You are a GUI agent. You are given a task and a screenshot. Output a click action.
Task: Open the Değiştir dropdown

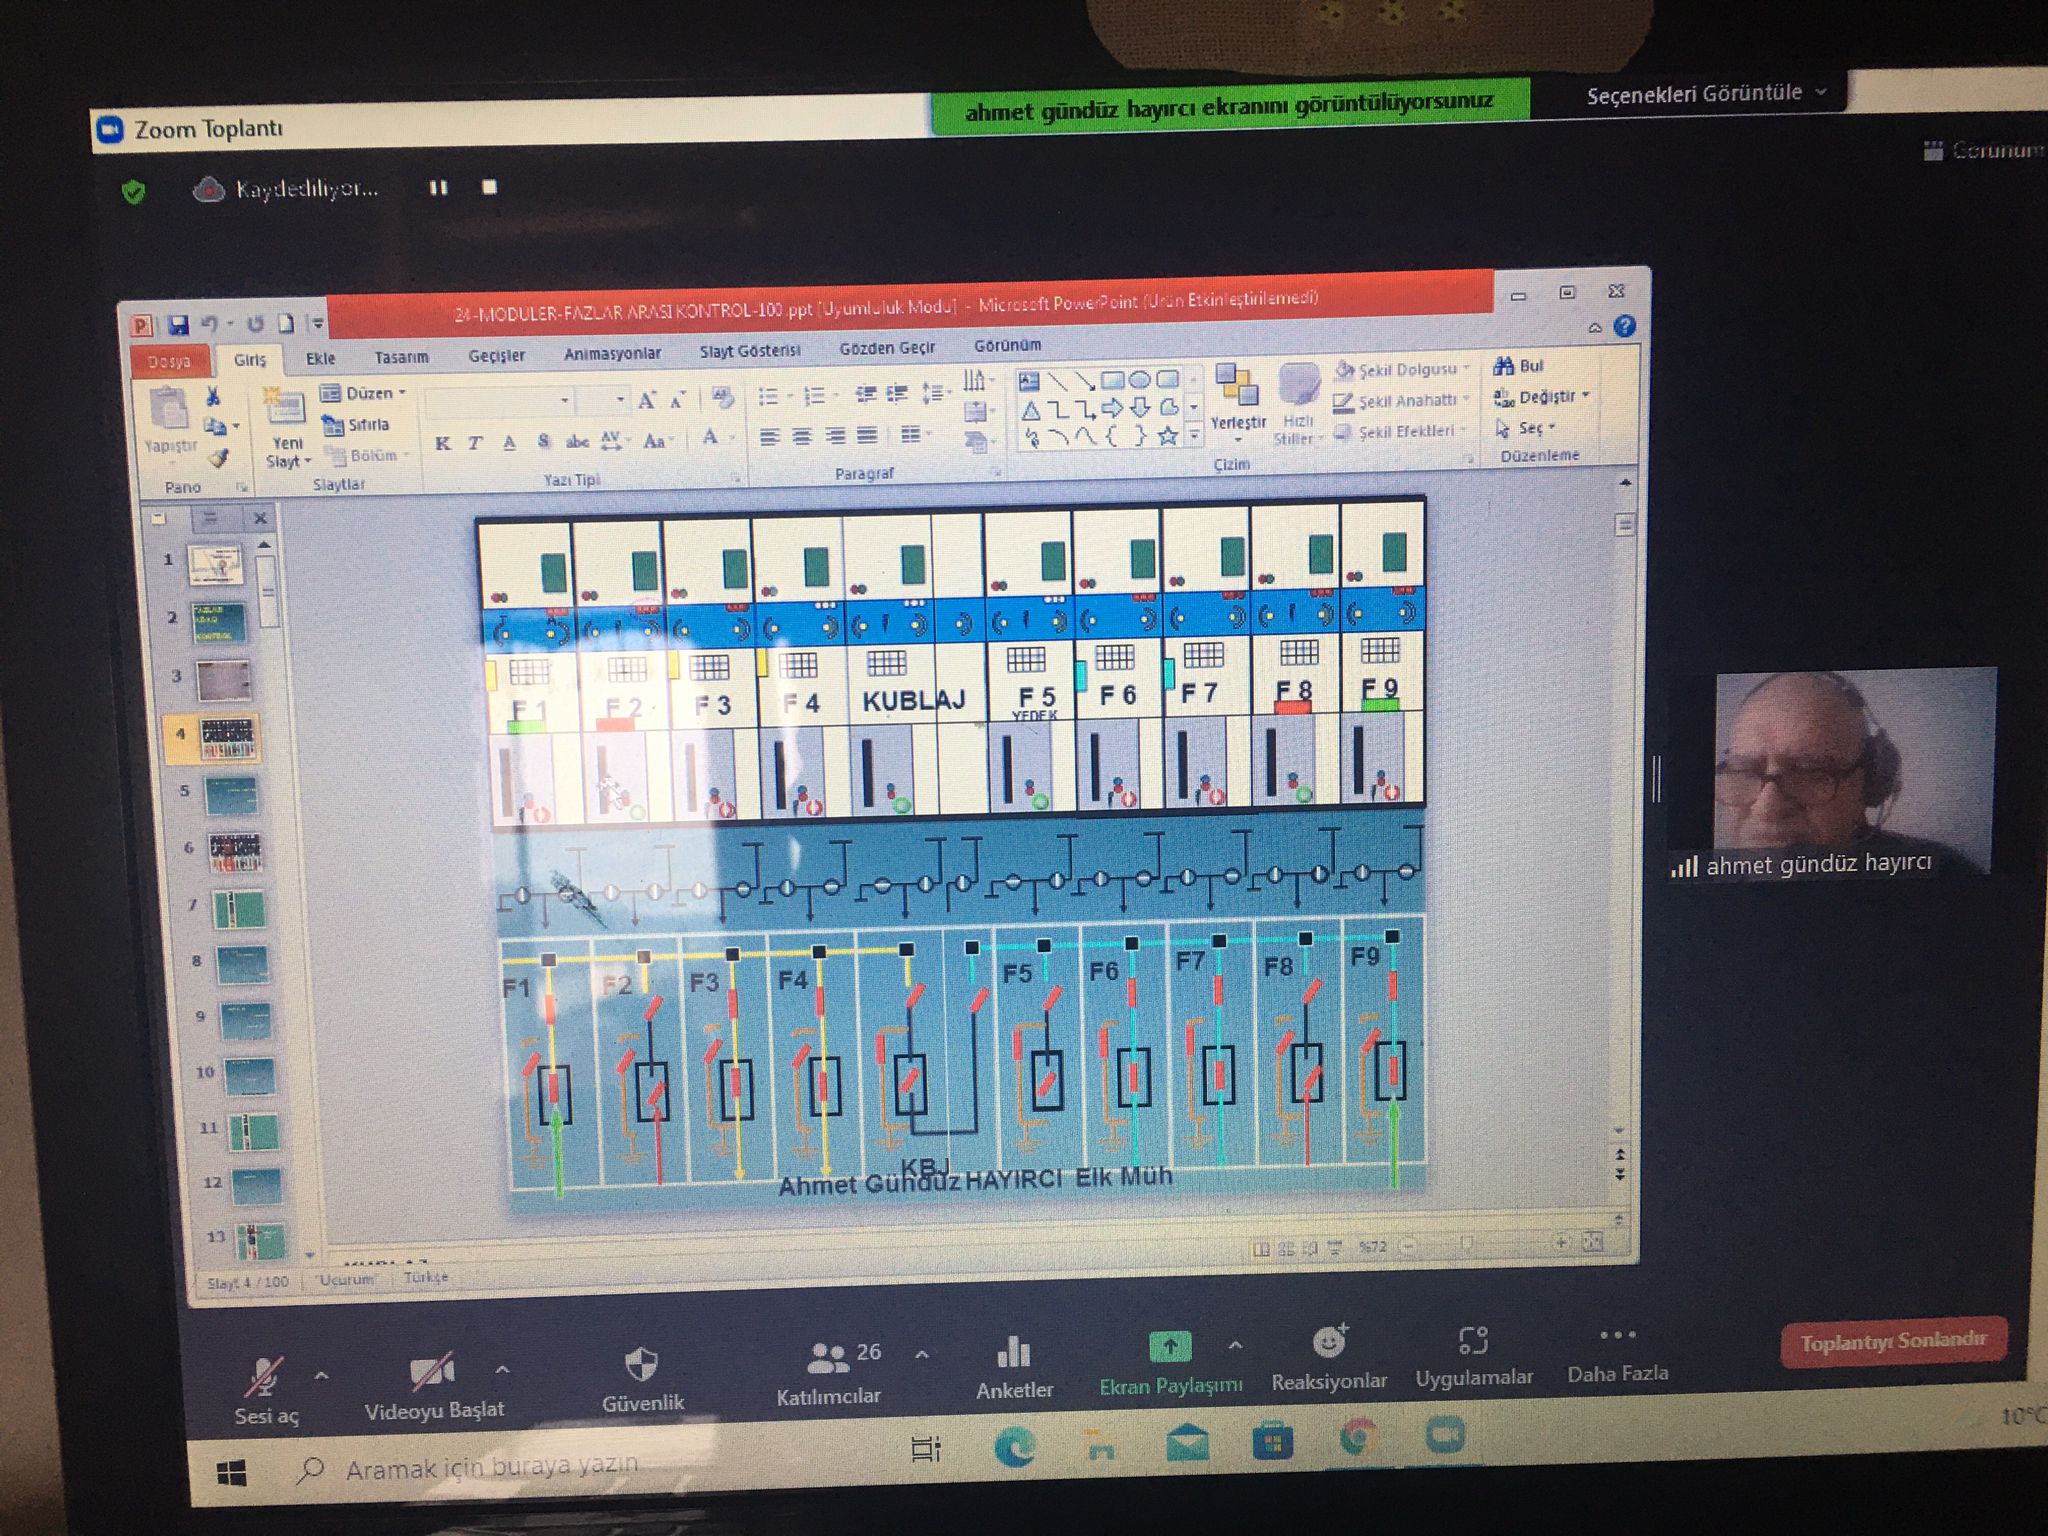tap(1541, 397)
